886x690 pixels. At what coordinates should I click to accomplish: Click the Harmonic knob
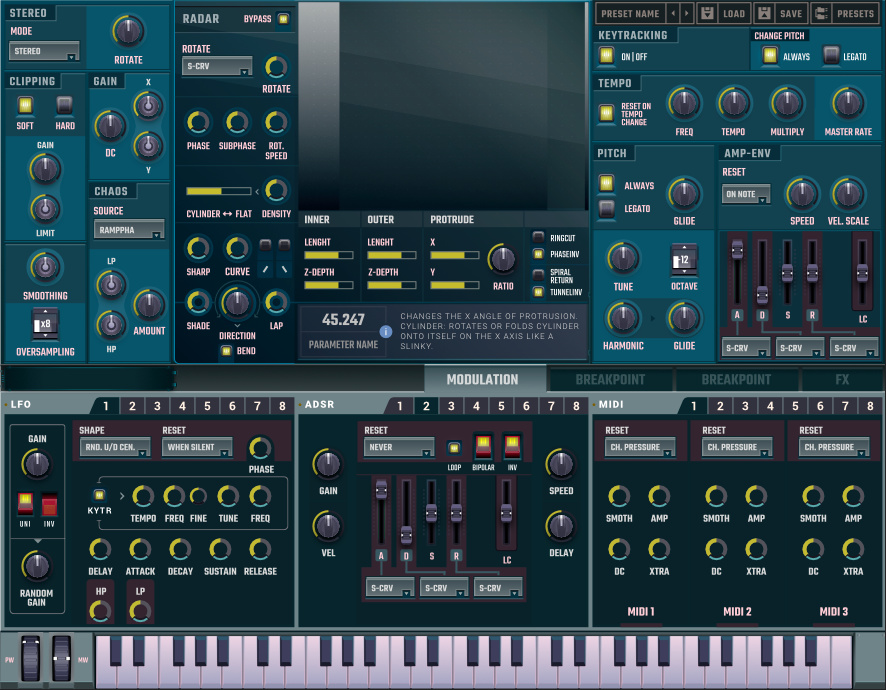click(x=623, y=318)
